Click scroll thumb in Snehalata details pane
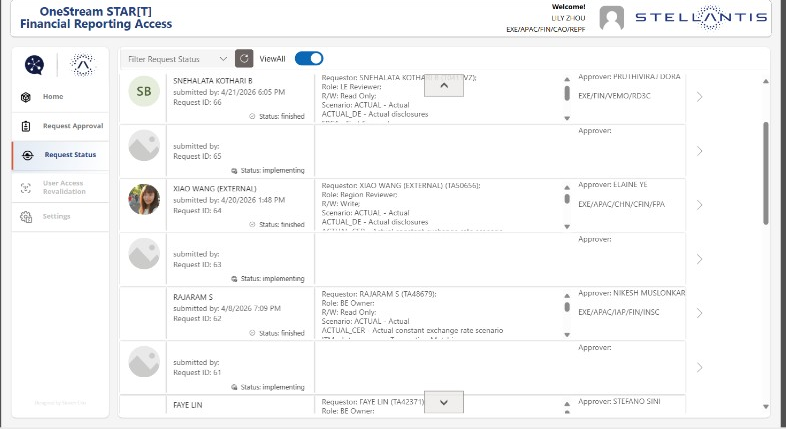Screen dimensions: 786x429 (567, 93)
